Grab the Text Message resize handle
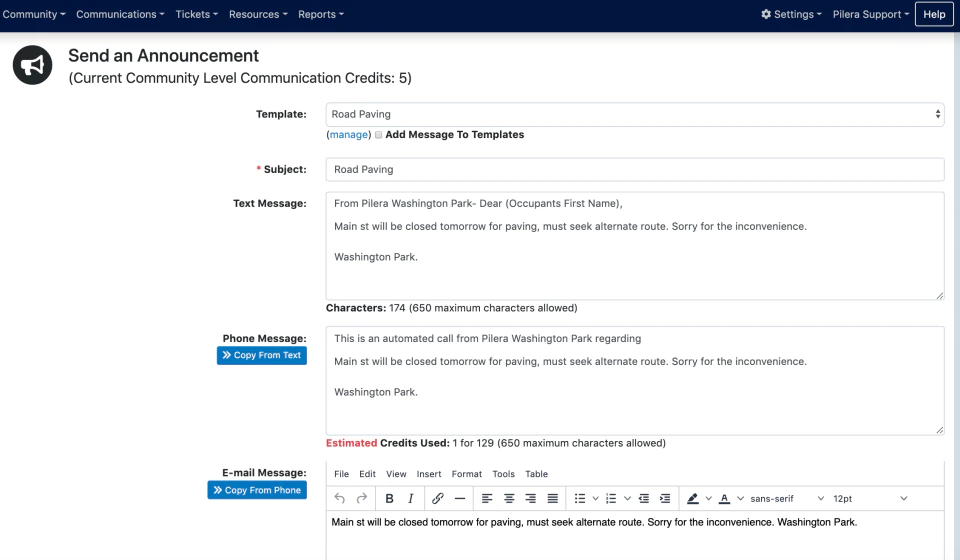 tap(939, 296)
